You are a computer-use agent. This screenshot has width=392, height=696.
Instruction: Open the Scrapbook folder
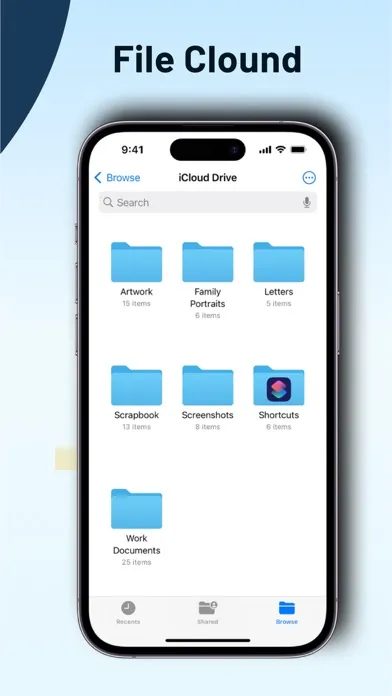point(136,386)
